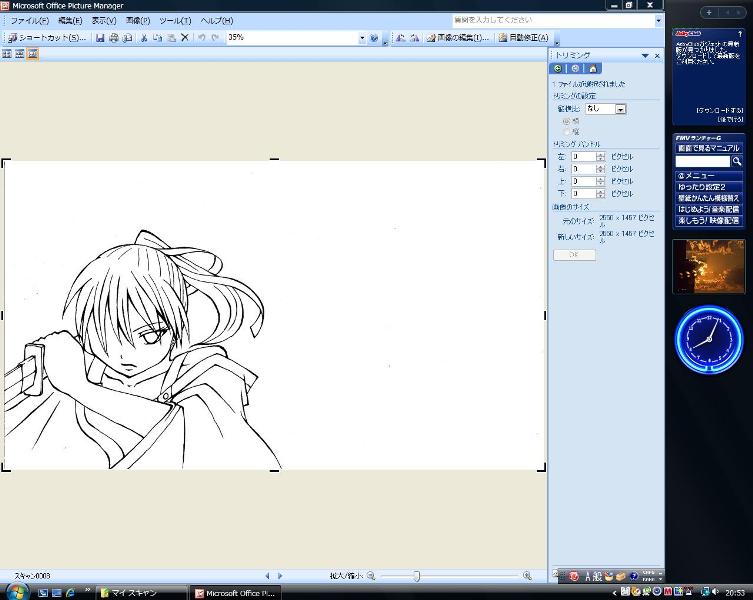Click @メニュー button in FMV gadget
Screen dimensions: 753x600
click(708, 176)
